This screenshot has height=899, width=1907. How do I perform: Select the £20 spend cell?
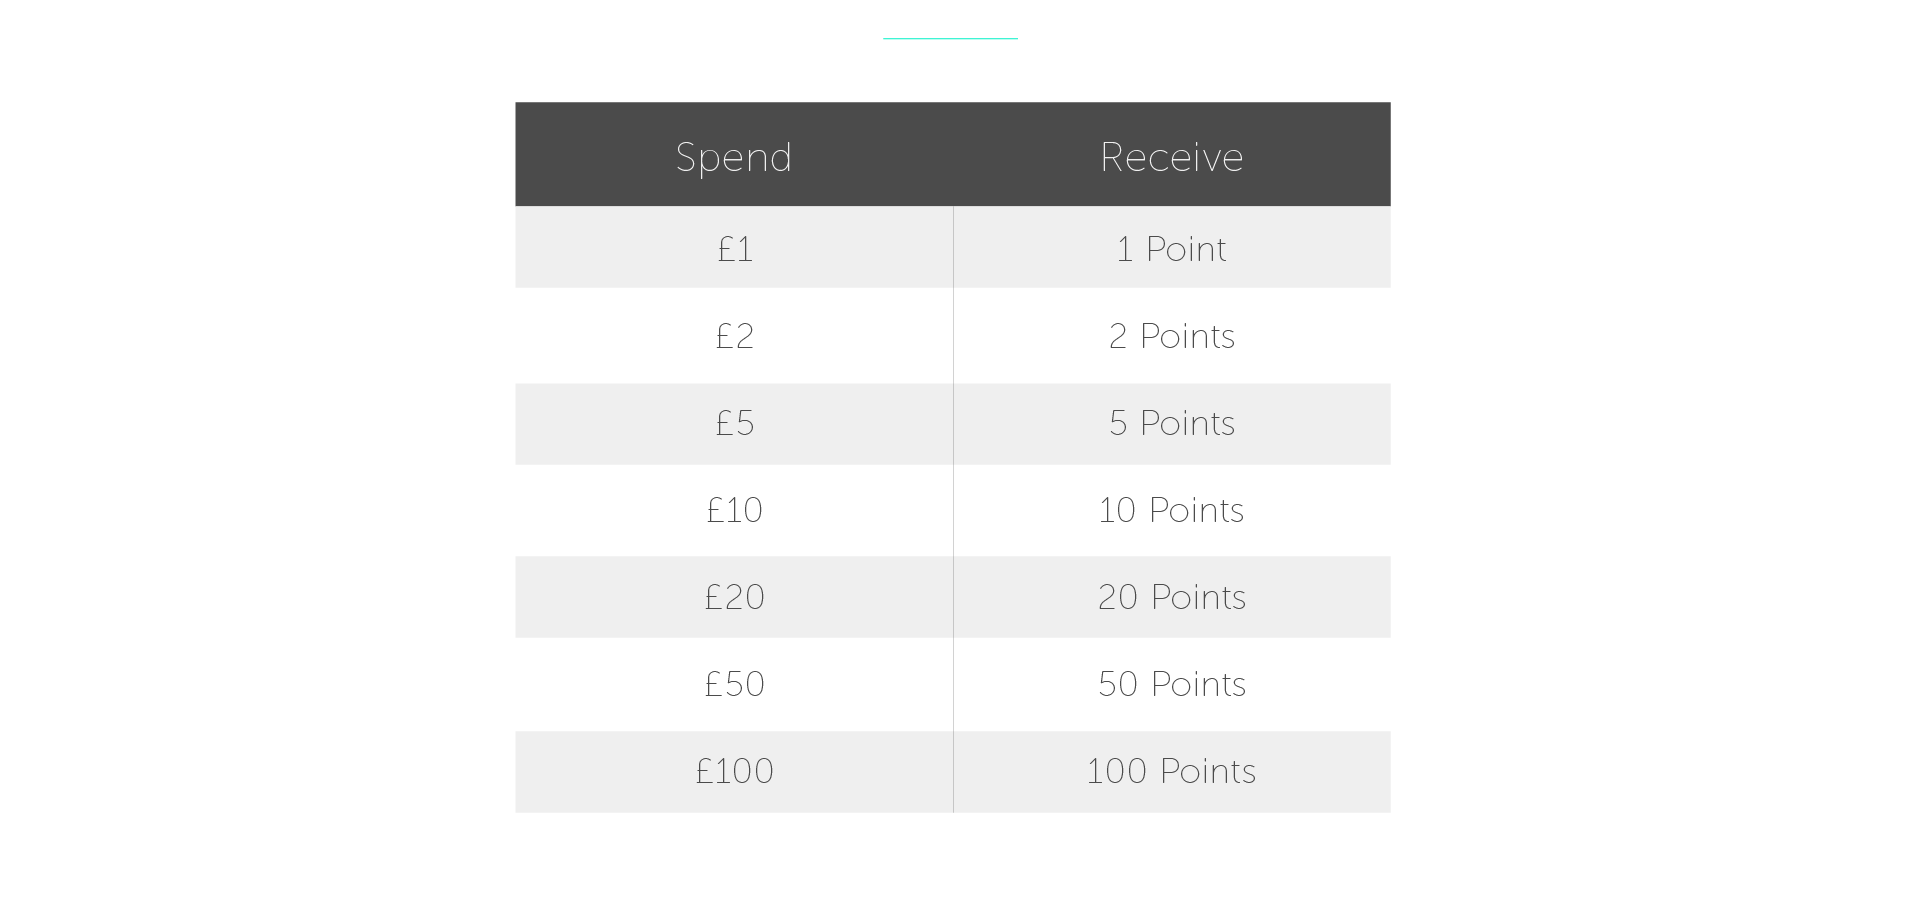(734, 597)
